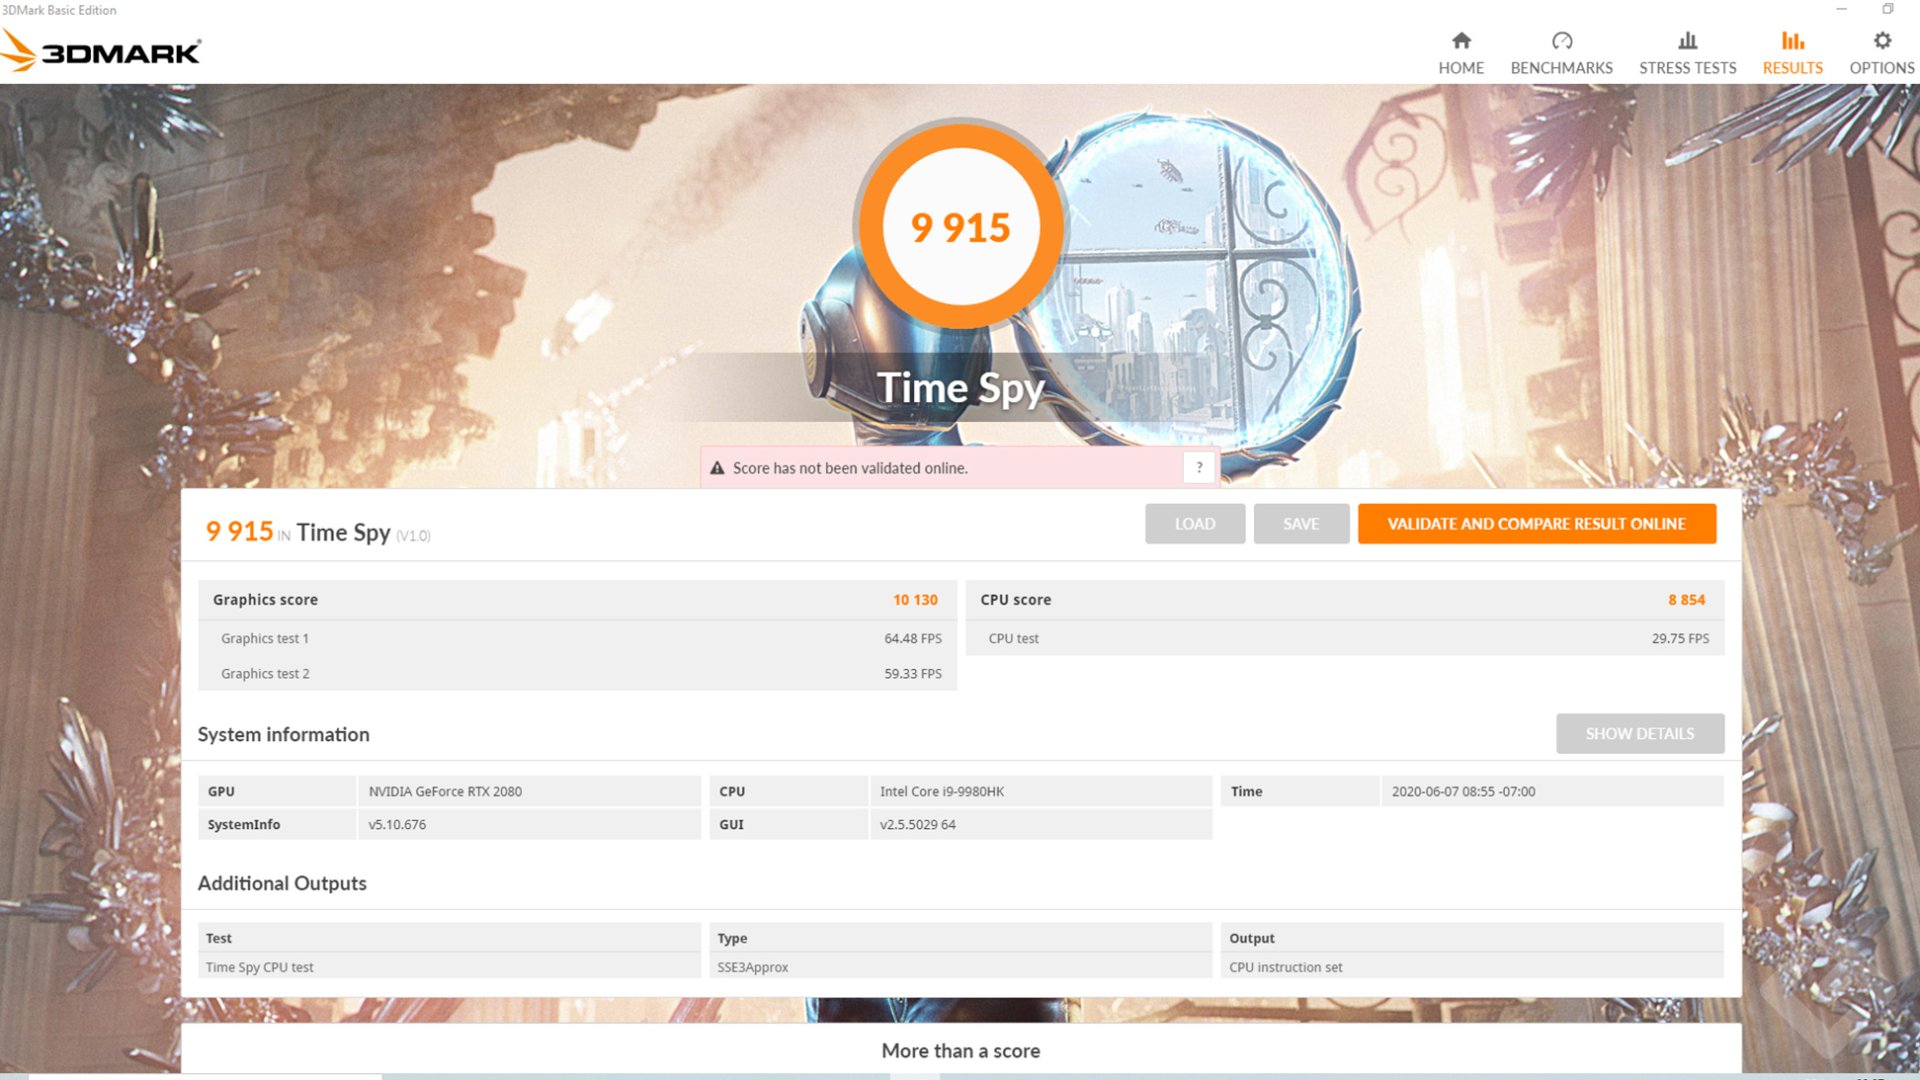Image resolution: width=1920 pixels, height=1080 pixels.
Task: Restore the window using the title bar button
Action: click(x=1888, y=9)
